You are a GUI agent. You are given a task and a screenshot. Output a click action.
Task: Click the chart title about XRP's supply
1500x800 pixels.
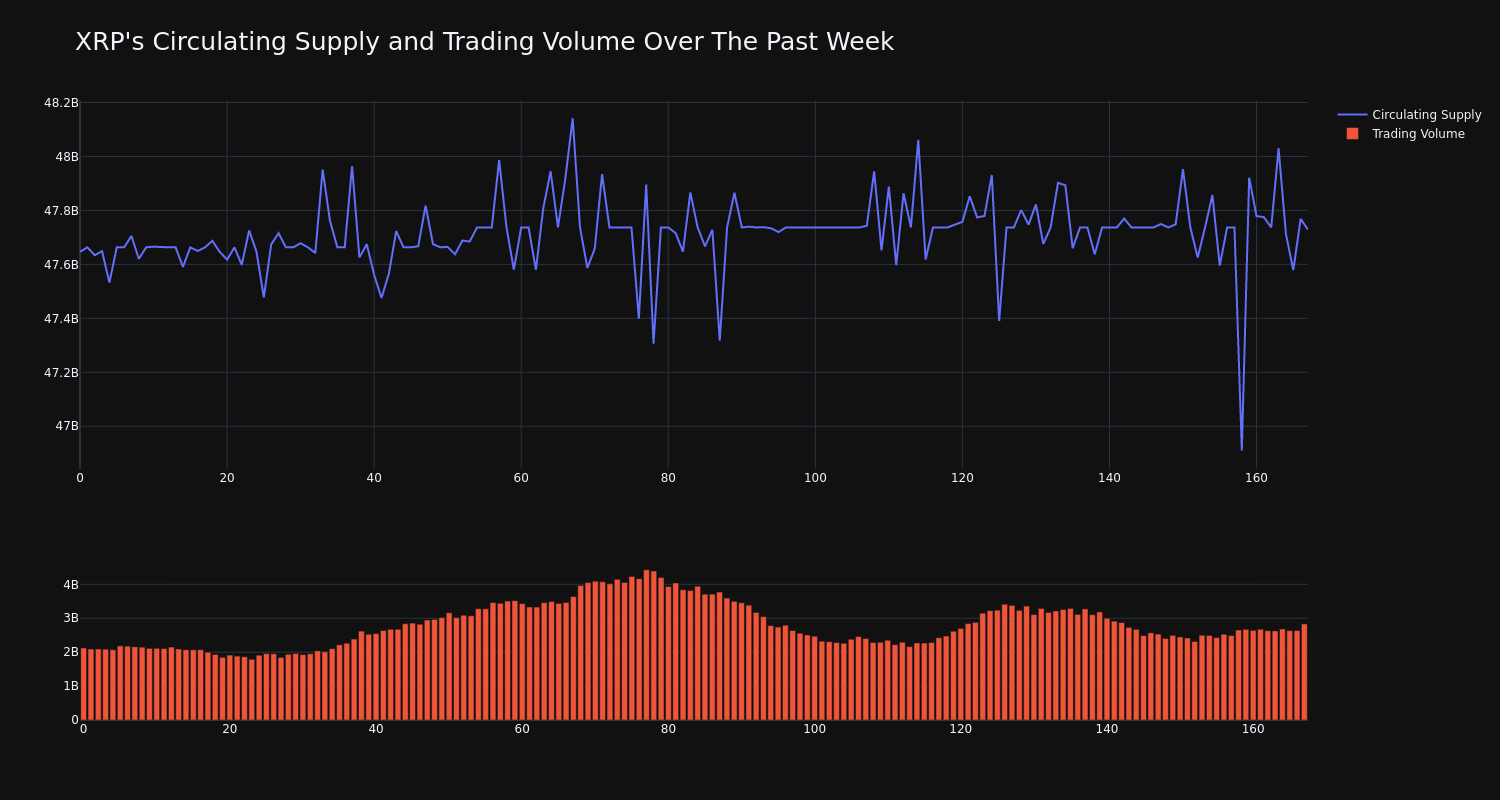click(484, 42)
